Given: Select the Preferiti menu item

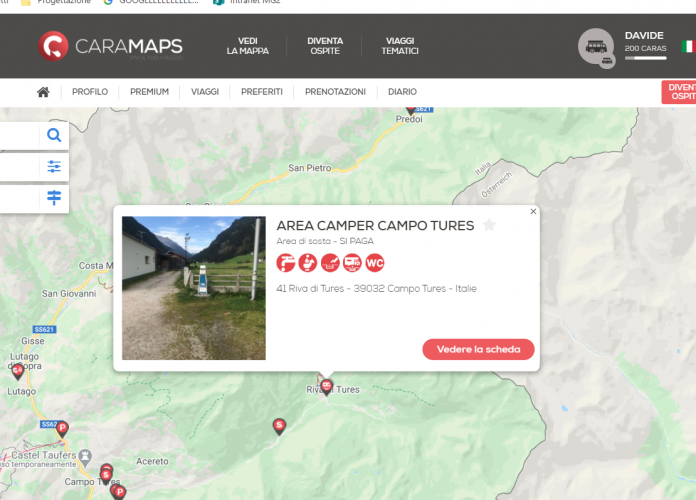Looking at the screenshot, I should [x=262, y=92].
